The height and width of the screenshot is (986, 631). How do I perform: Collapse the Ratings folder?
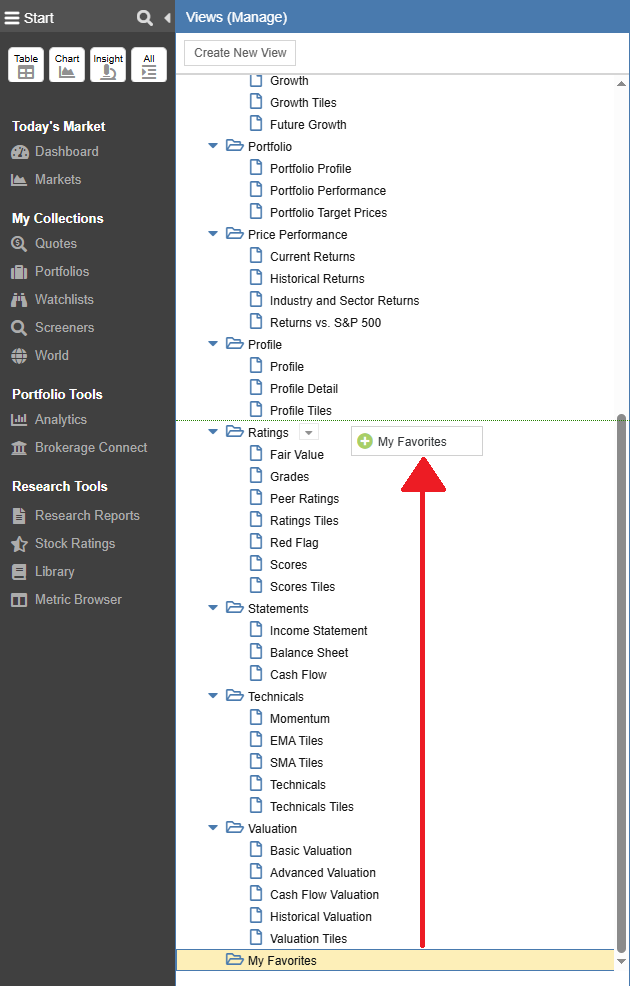(213, 432)
